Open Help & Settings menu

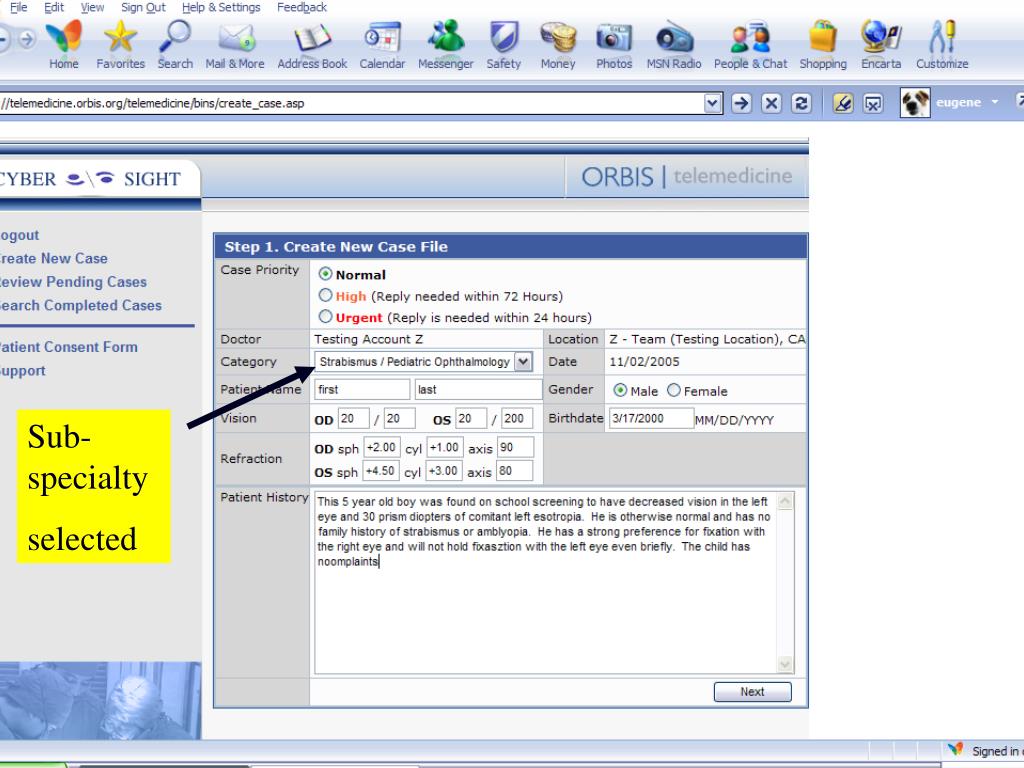pyautogui.click(x=221, y=7)
